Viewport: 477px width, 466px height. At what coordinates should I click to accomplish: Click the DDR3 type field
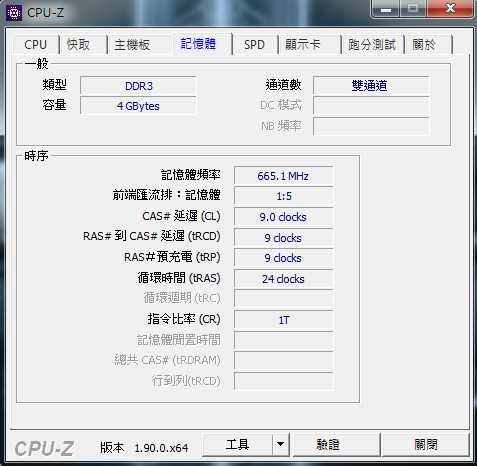(138, 86)
